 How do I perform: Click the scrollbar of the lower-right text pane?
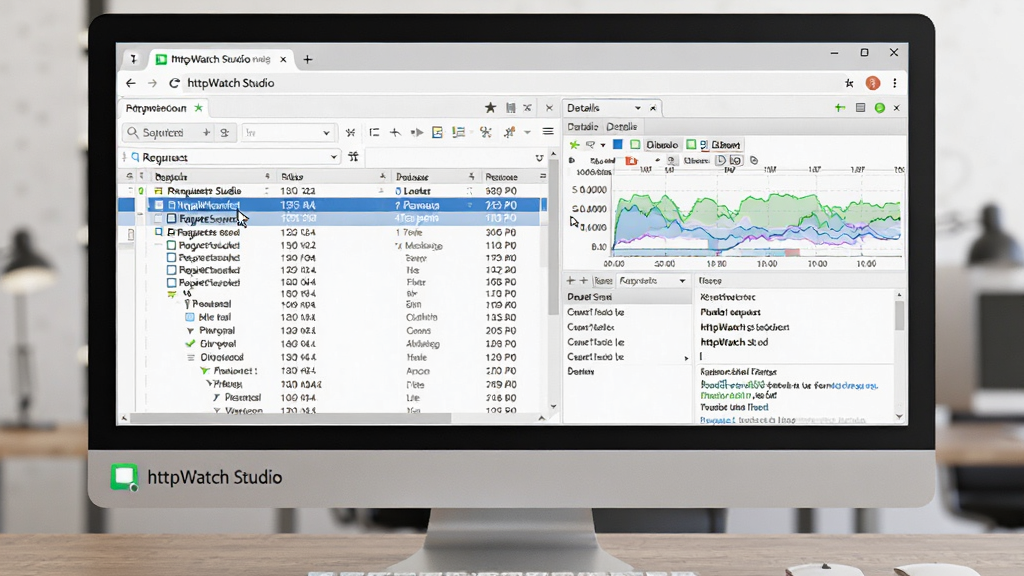click(899, 315)
